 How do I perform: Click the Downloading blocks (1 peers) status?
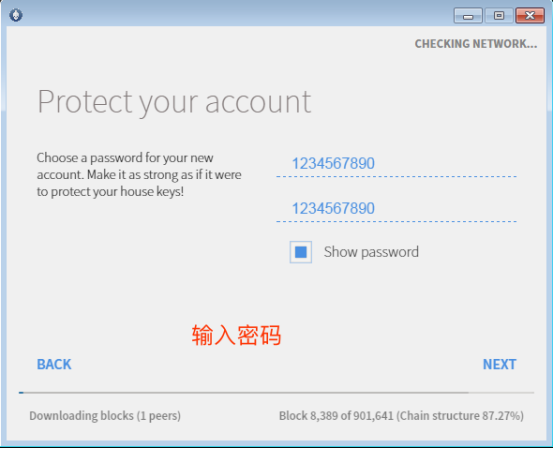click(105, 416)
